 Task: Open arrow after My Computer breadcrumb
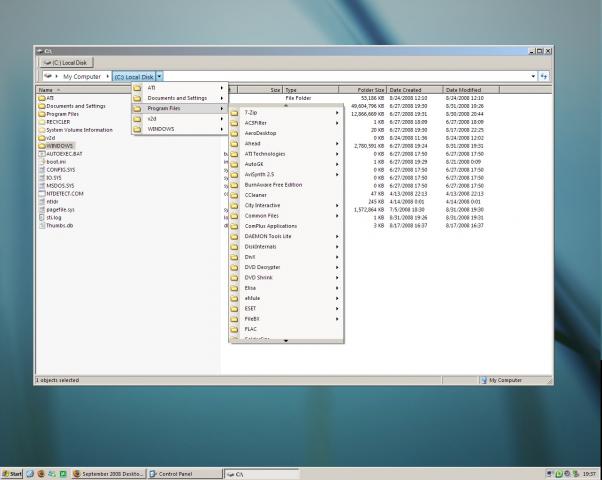pyautogui.click(x=108, y=76)
